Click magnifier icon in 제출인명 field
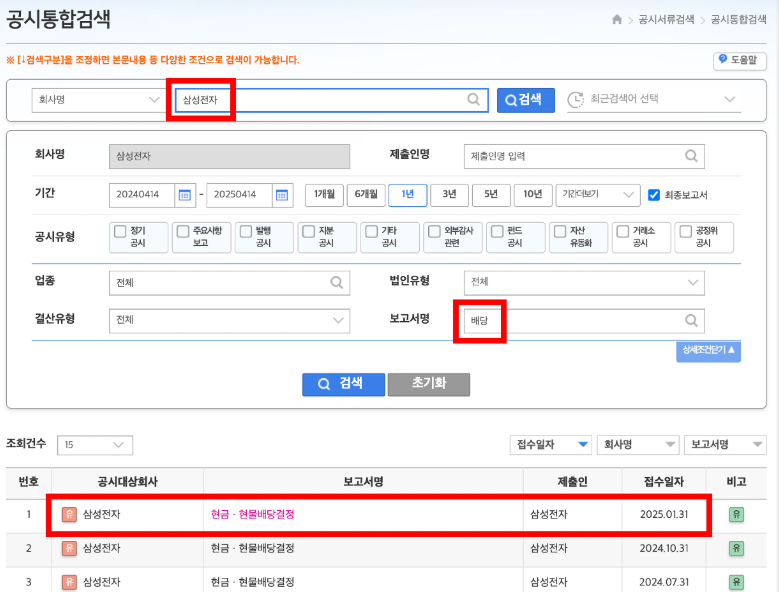 (x=691, y=156)
